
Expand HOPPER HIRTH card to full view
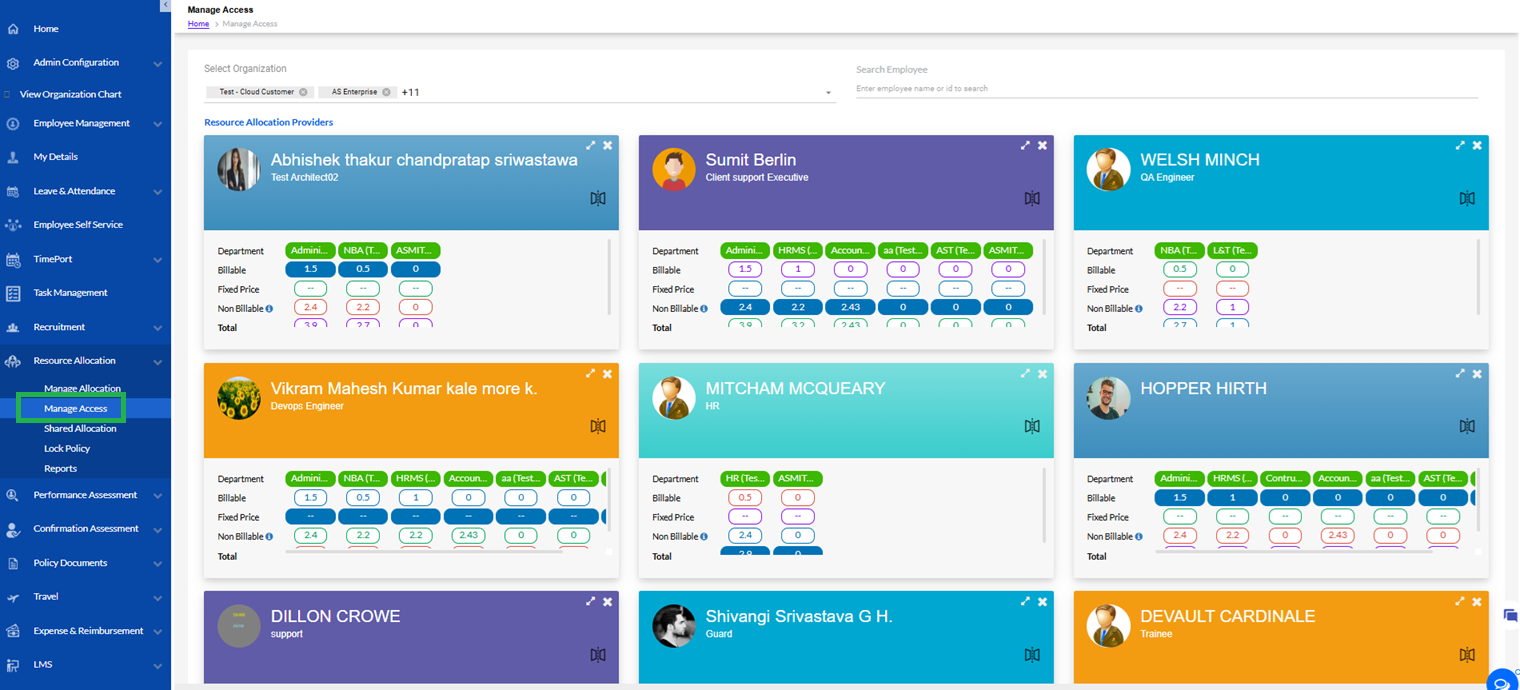1460,374
